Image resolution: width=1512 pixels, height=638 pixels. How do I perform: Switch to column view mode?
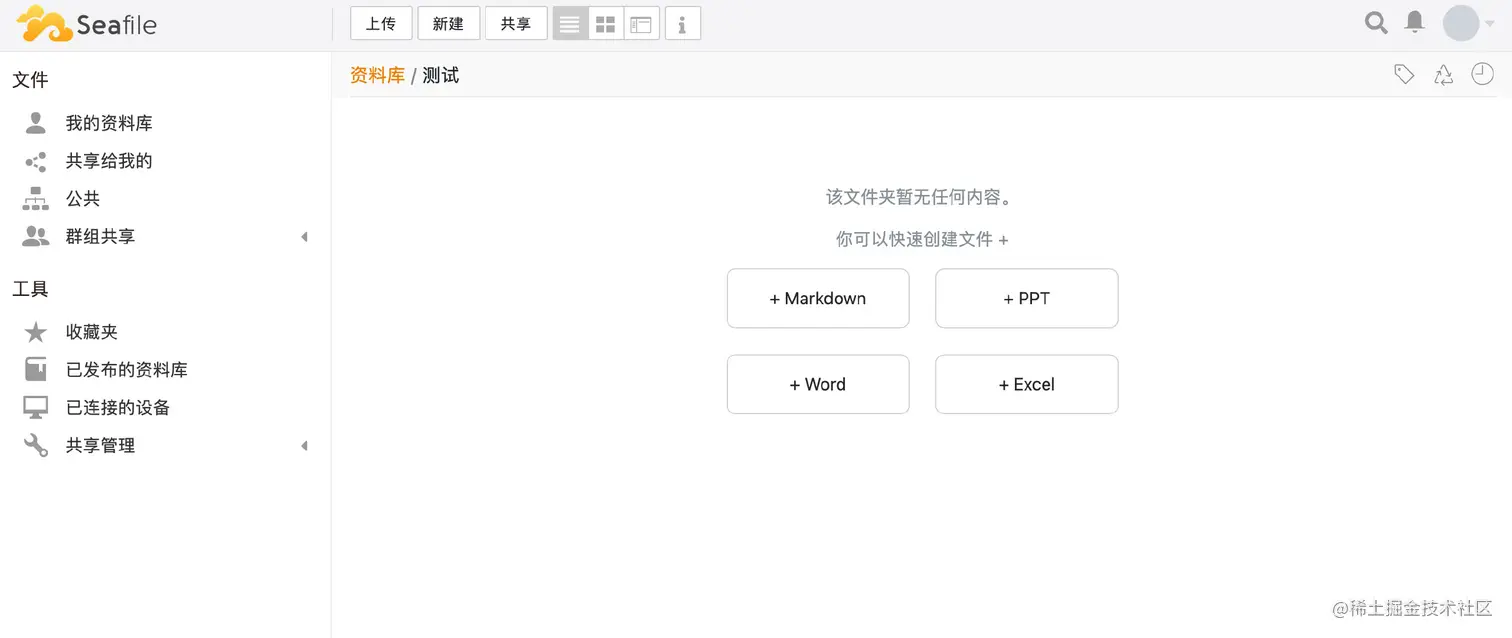641,24
